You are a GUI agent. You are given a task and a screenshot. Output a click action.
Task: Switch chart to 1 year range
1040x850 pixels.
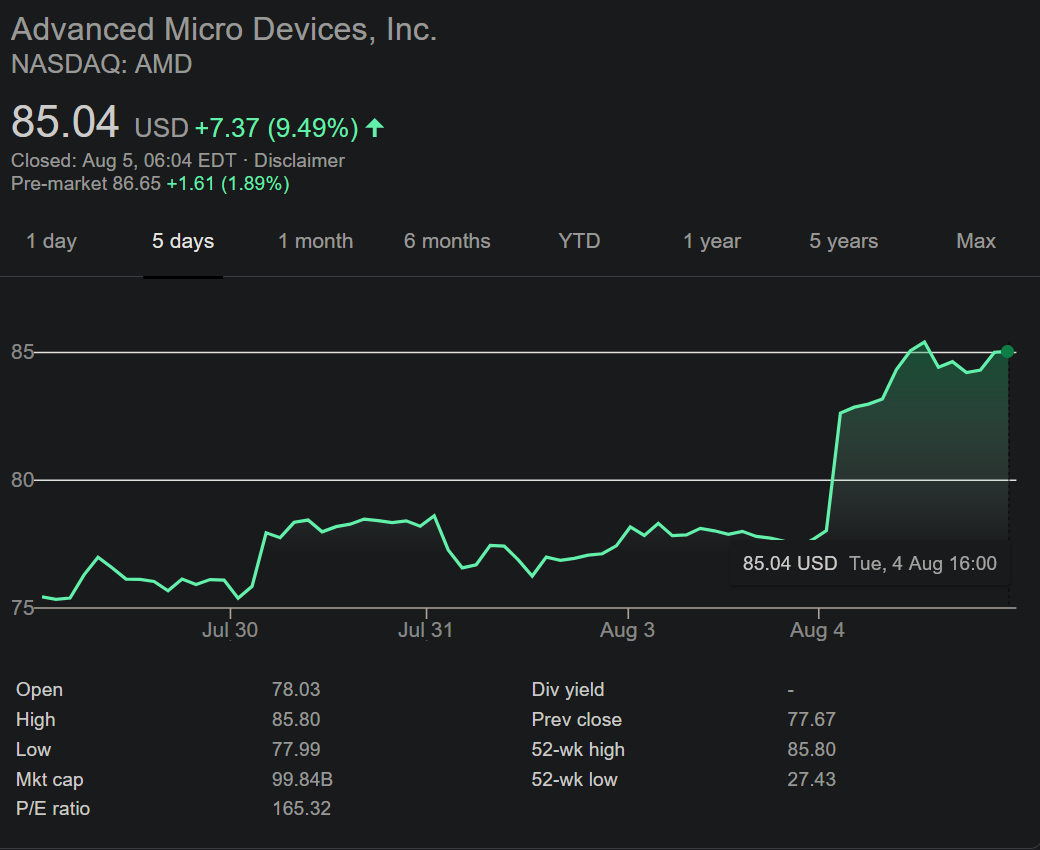(x=712, y=241)
